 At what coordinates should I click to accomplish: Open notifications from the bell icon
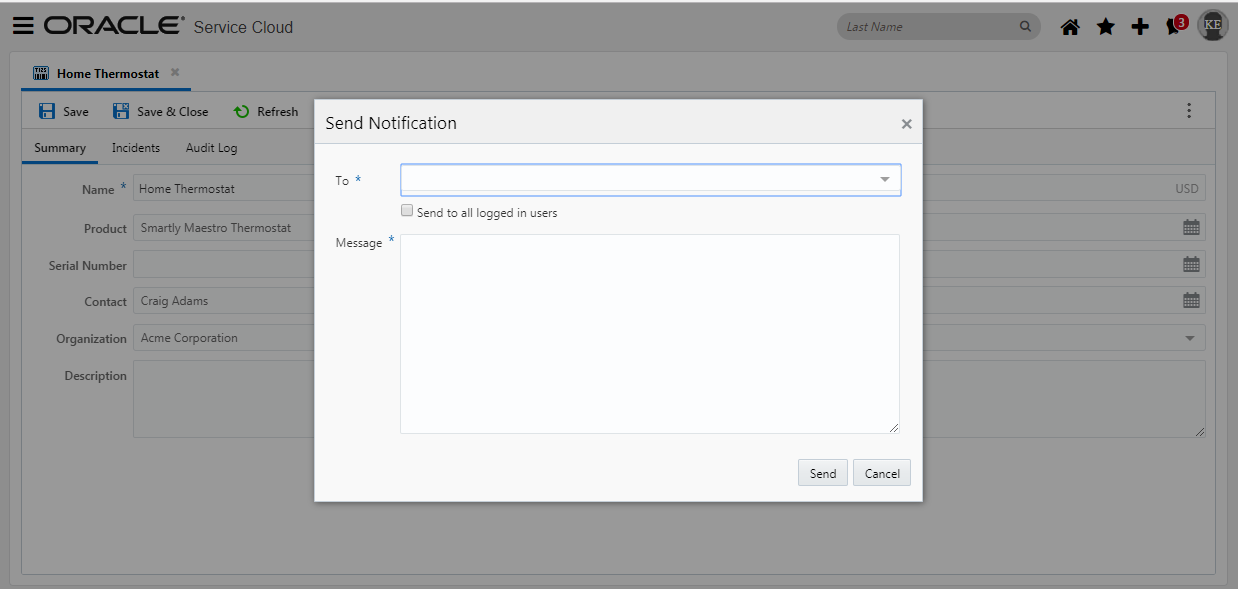pos(1172,26)
